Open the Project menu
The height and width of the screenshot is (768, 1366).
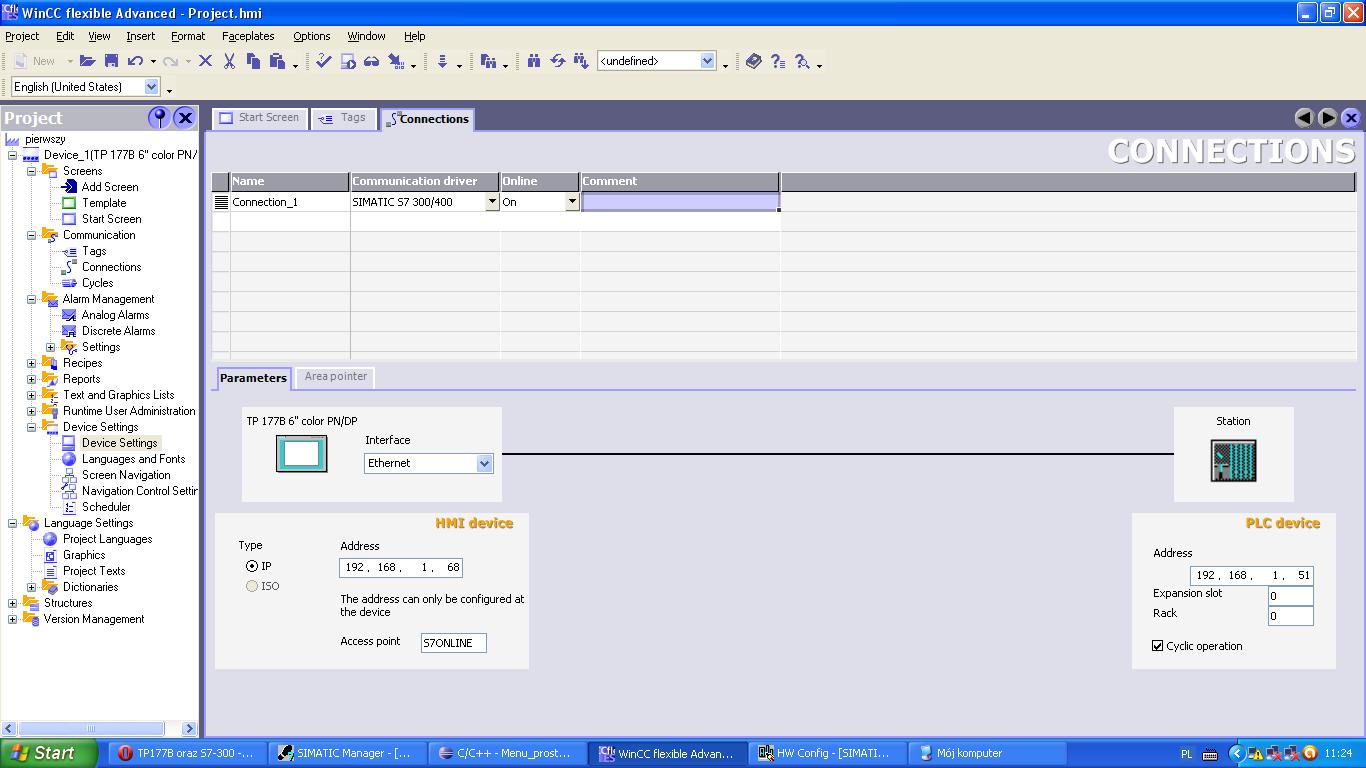(22, 36)
